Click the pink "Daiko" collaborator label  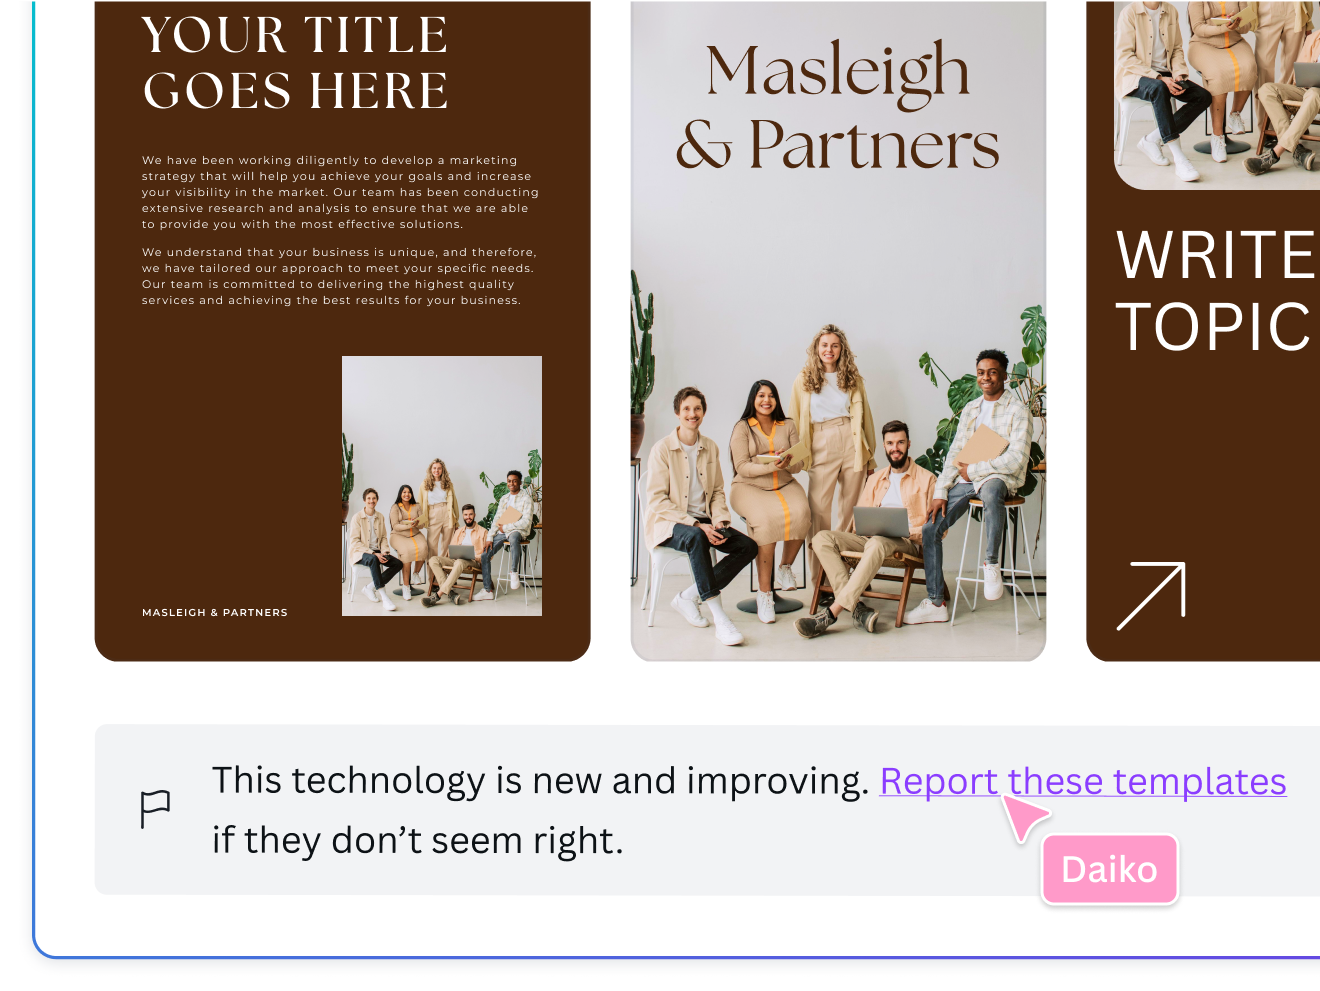(1109, 869)
